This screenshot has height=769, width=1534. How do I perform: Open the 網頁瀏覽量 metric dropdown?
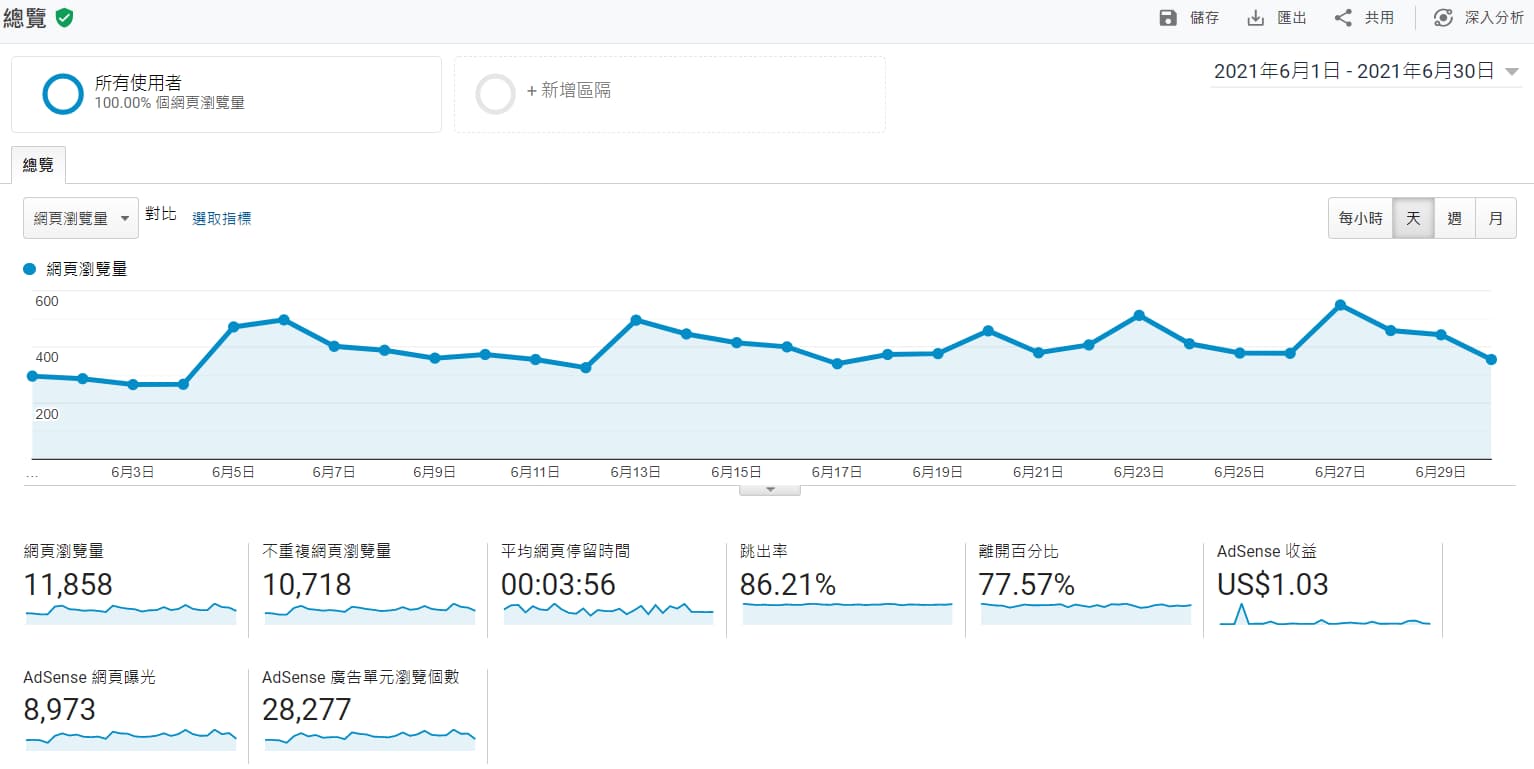81,218
